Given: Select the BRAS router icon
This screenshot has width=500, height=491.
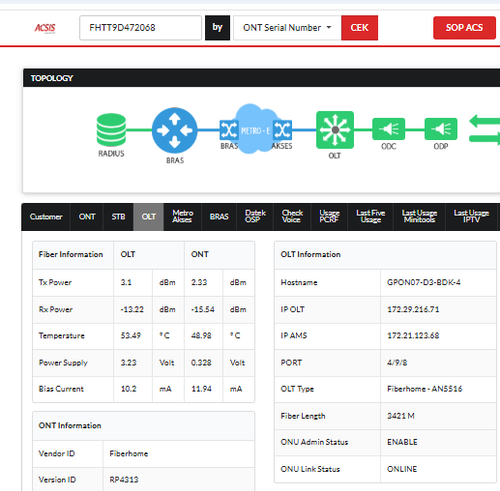Looking at the screenshot, I should [174, 130].
